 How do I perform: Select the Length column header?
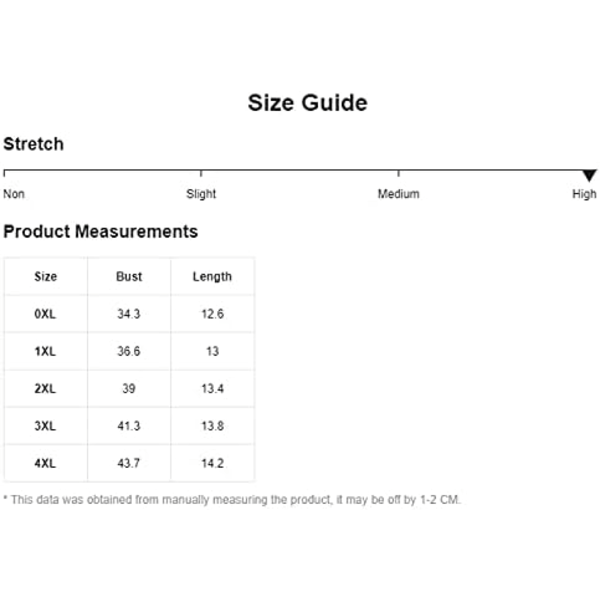coord(212,277)
